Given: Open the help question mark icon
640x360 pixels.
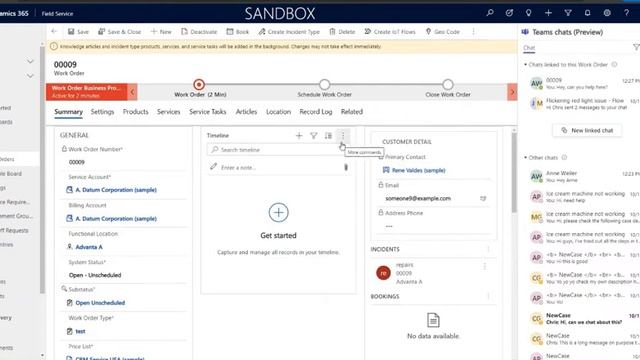Looking at the screenshot, I should tap(626, 13).
